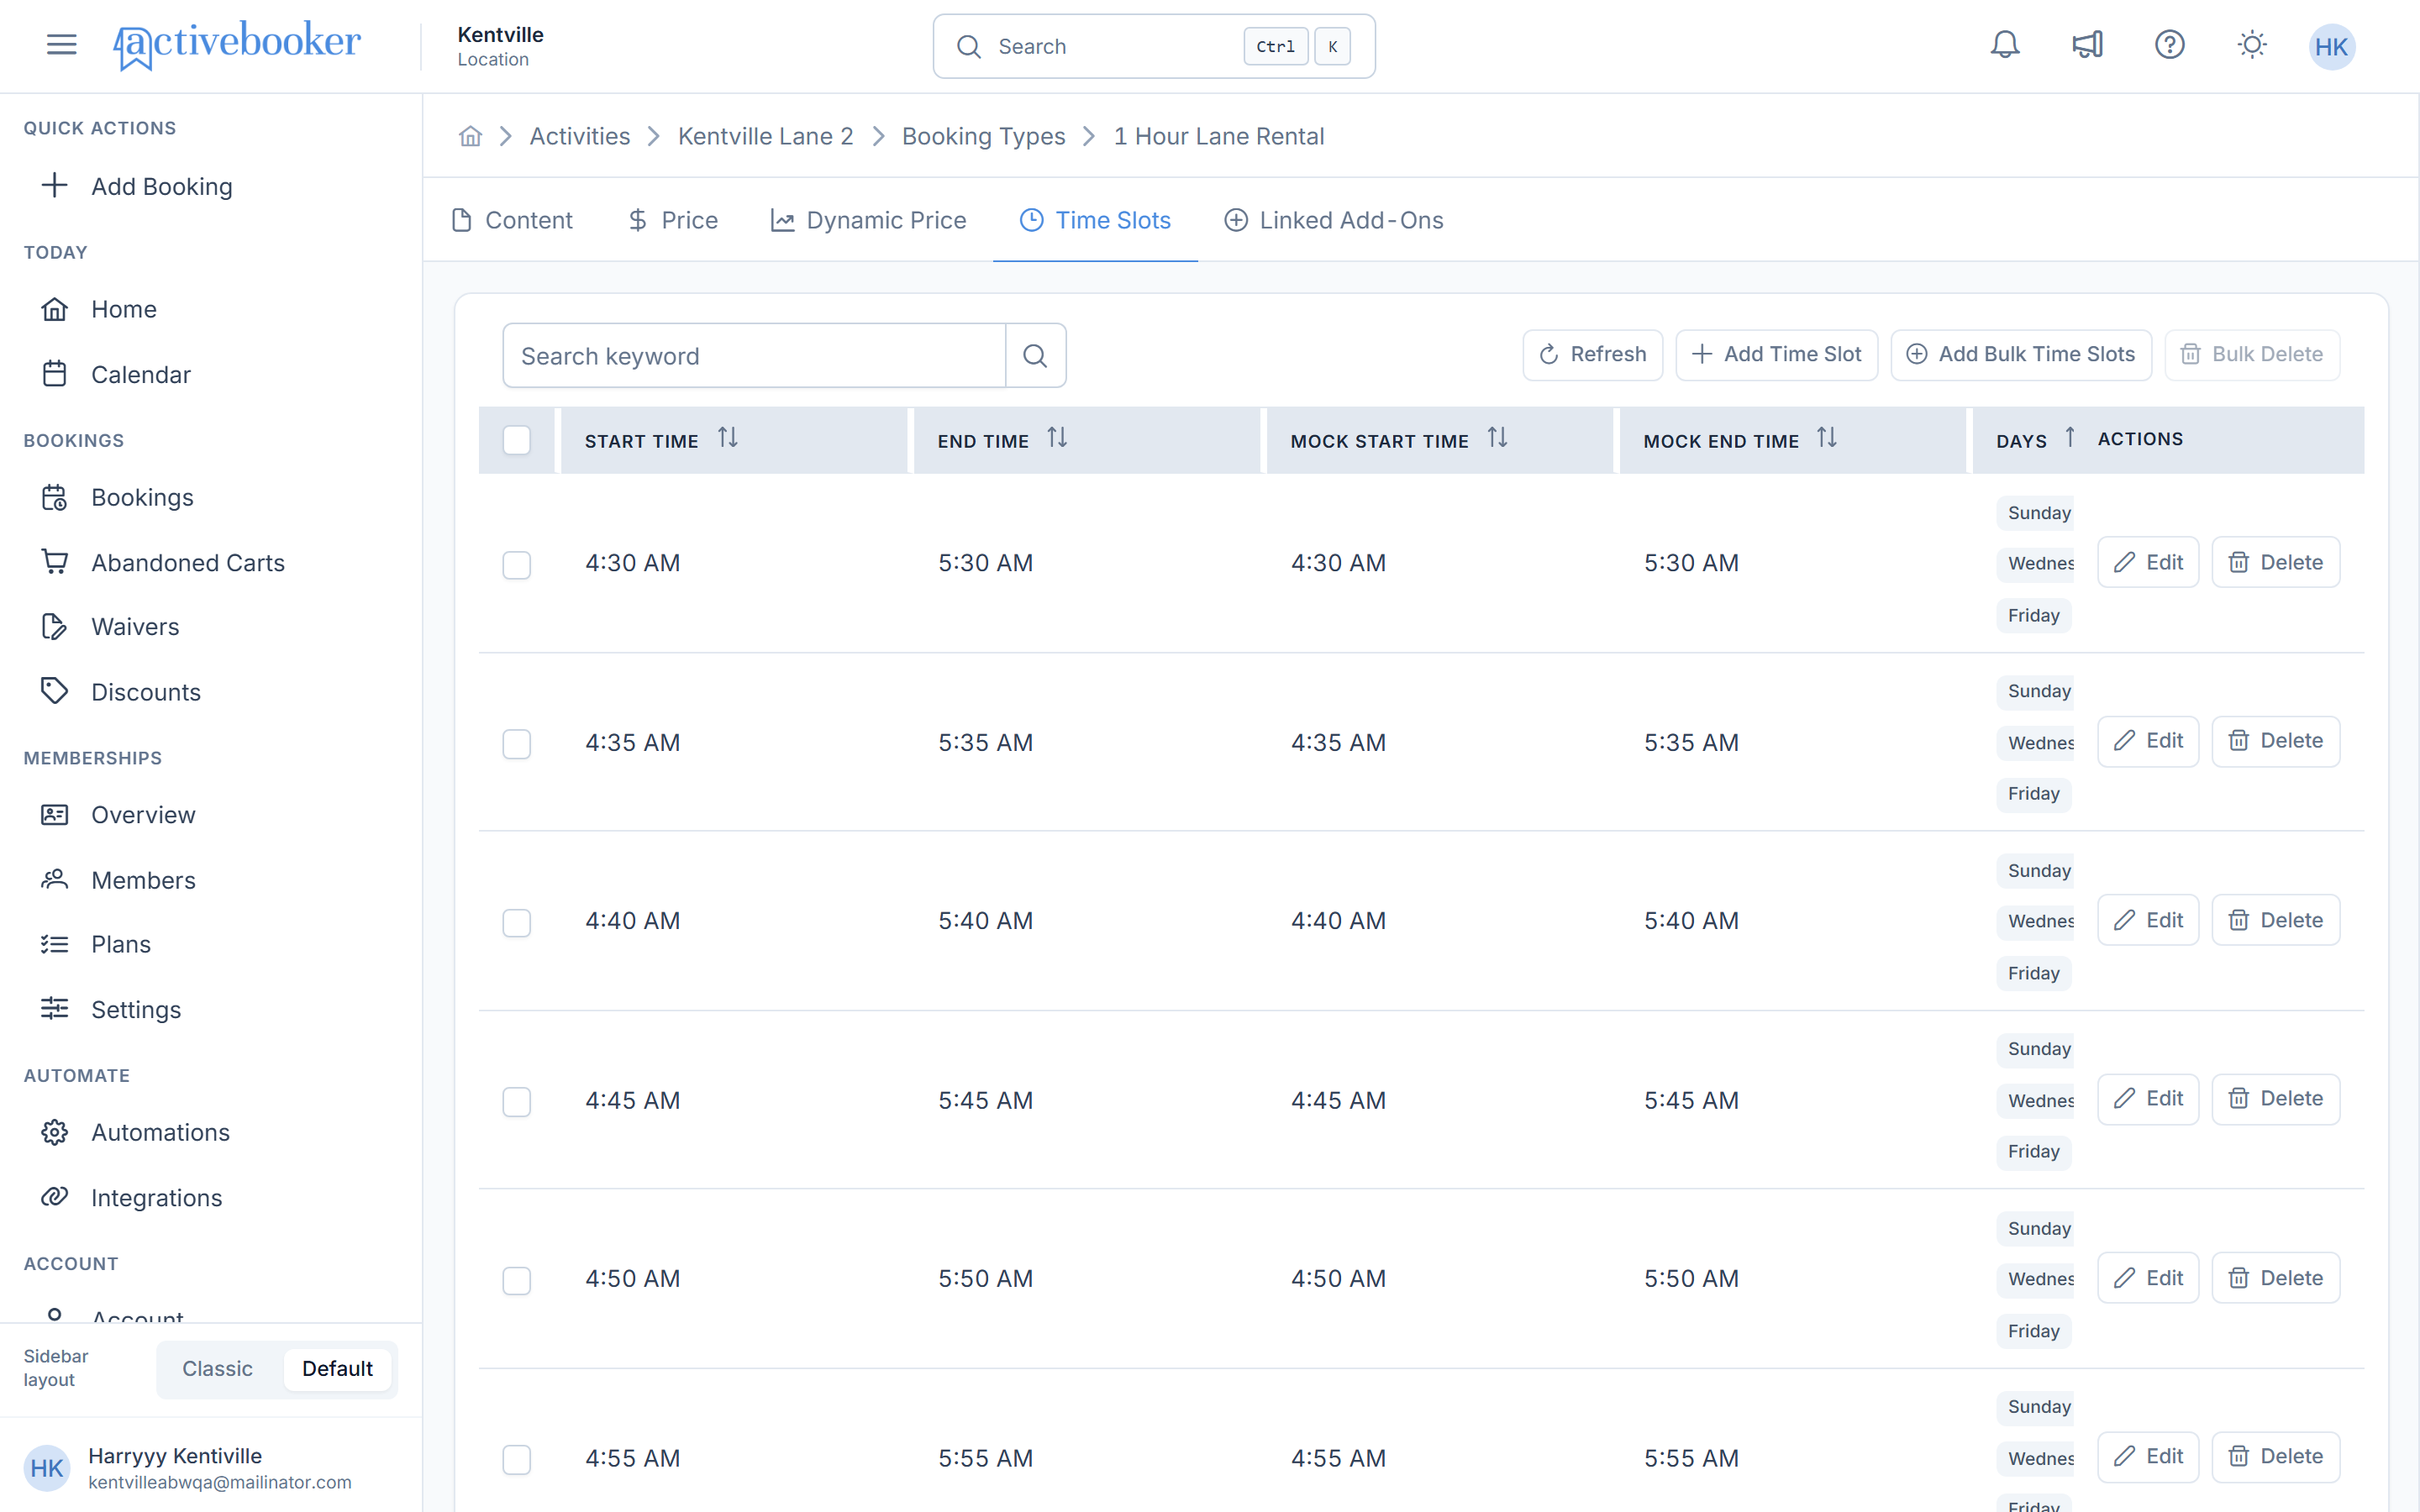The height and width of the screenshot is (1512, 2420).
Task: Open notifications bell icon
Action: click(2004, 45)
